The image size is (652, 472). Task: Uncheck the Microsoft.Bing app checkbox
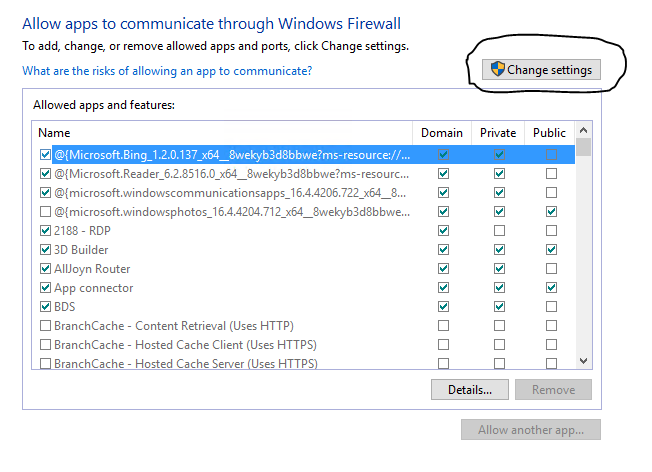coord(45,155)
